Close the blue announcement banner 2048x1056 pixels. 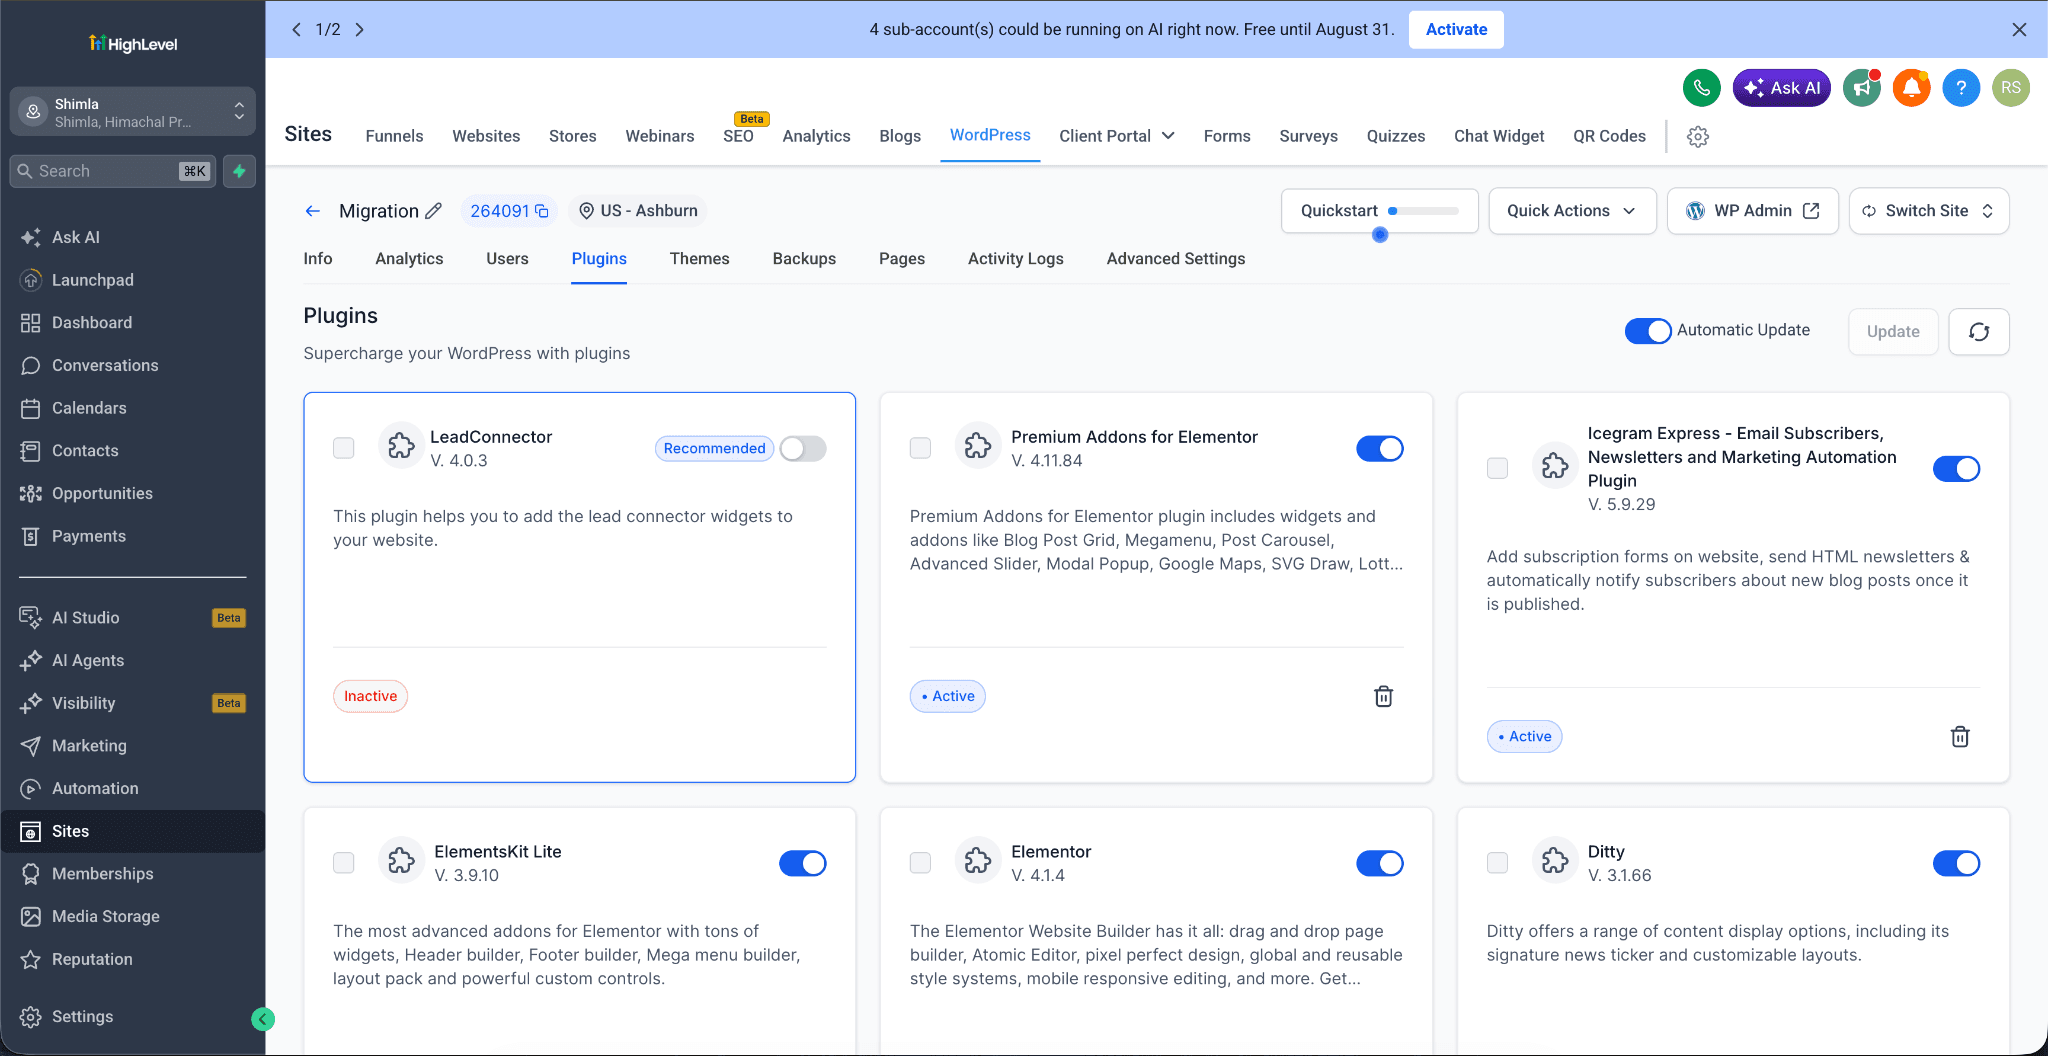2019,29
